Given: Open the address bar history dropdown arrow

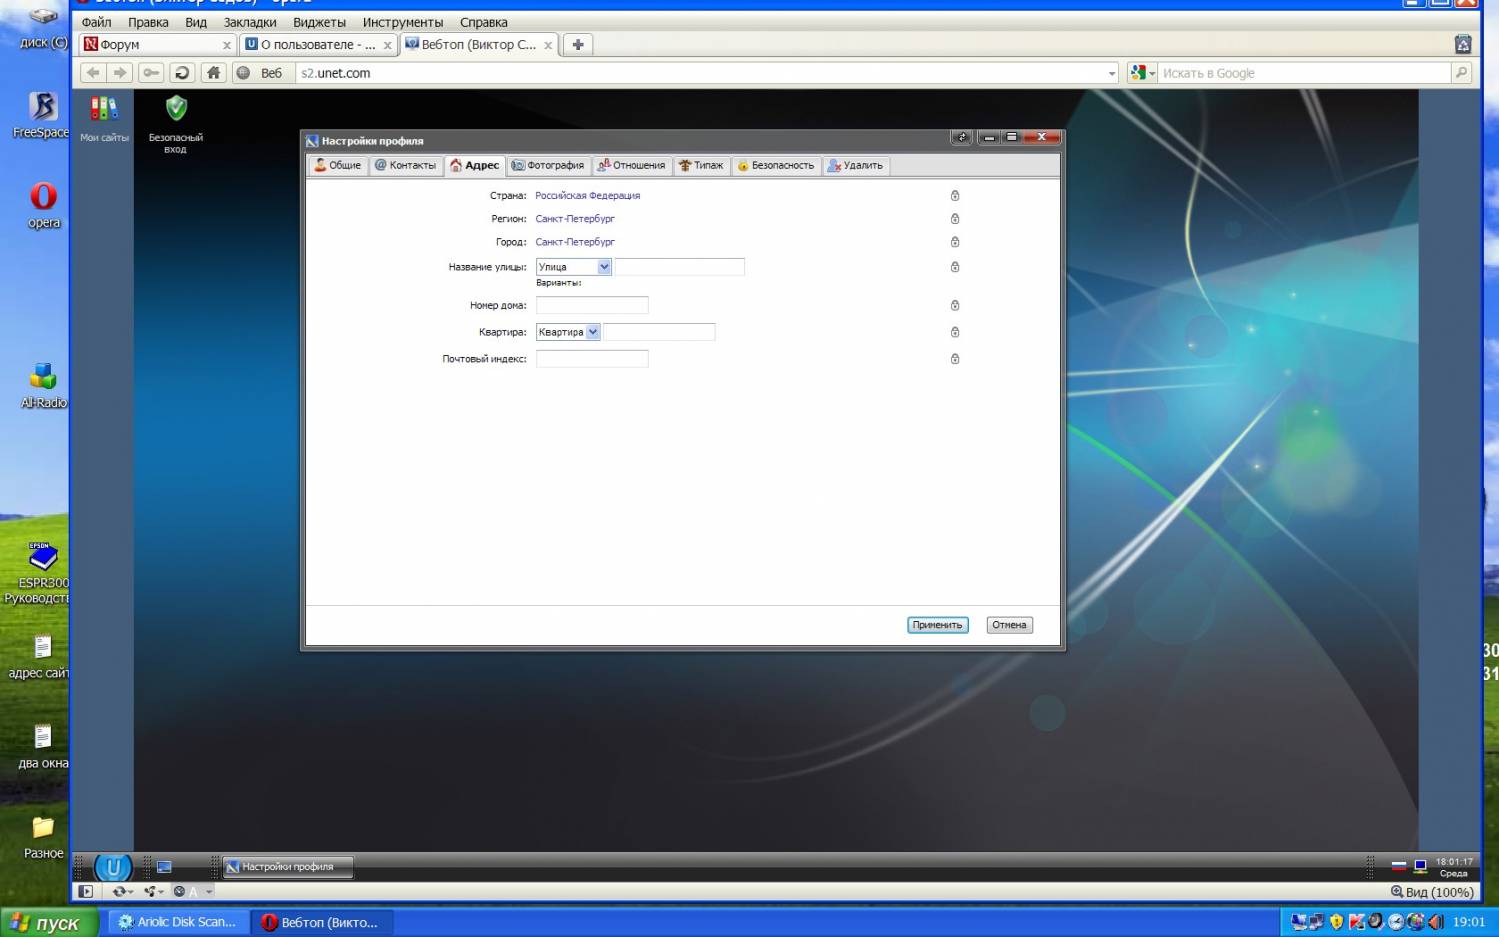Looking at the screenshot, I should (1112, 73).
